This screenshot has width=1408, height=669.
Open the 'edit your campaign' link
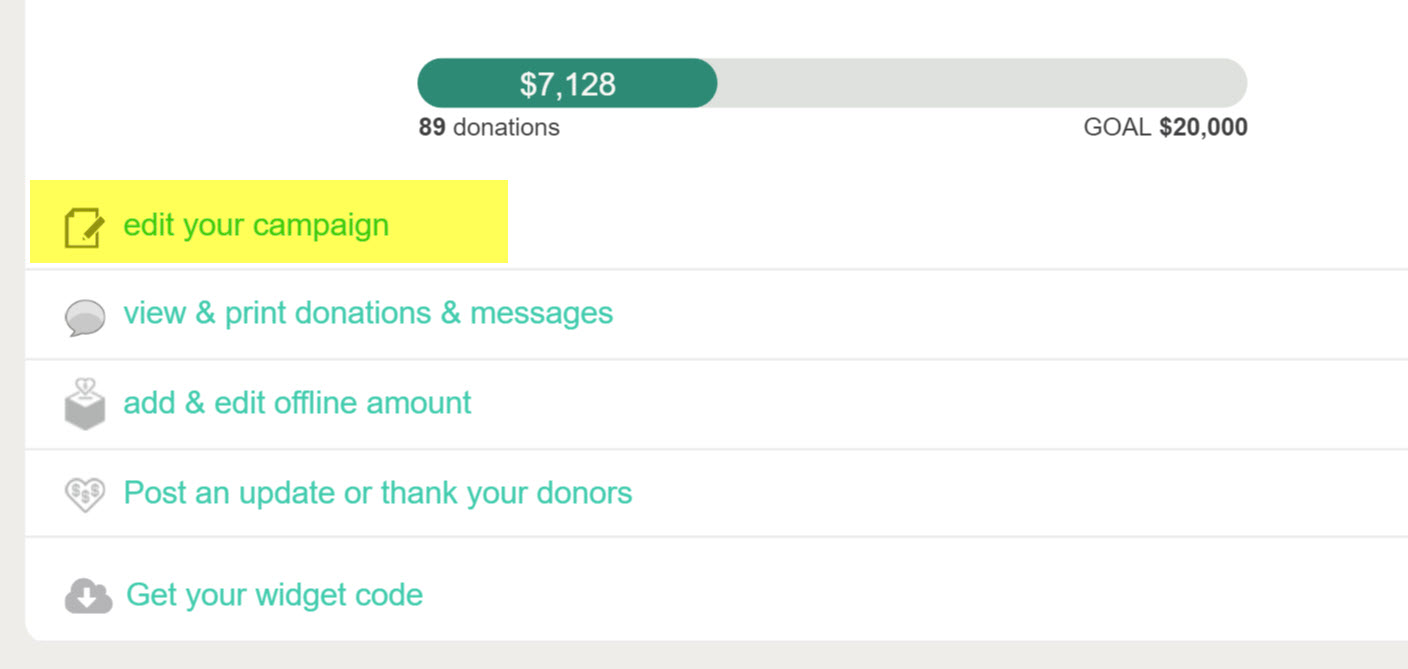(x=256, y=225)
